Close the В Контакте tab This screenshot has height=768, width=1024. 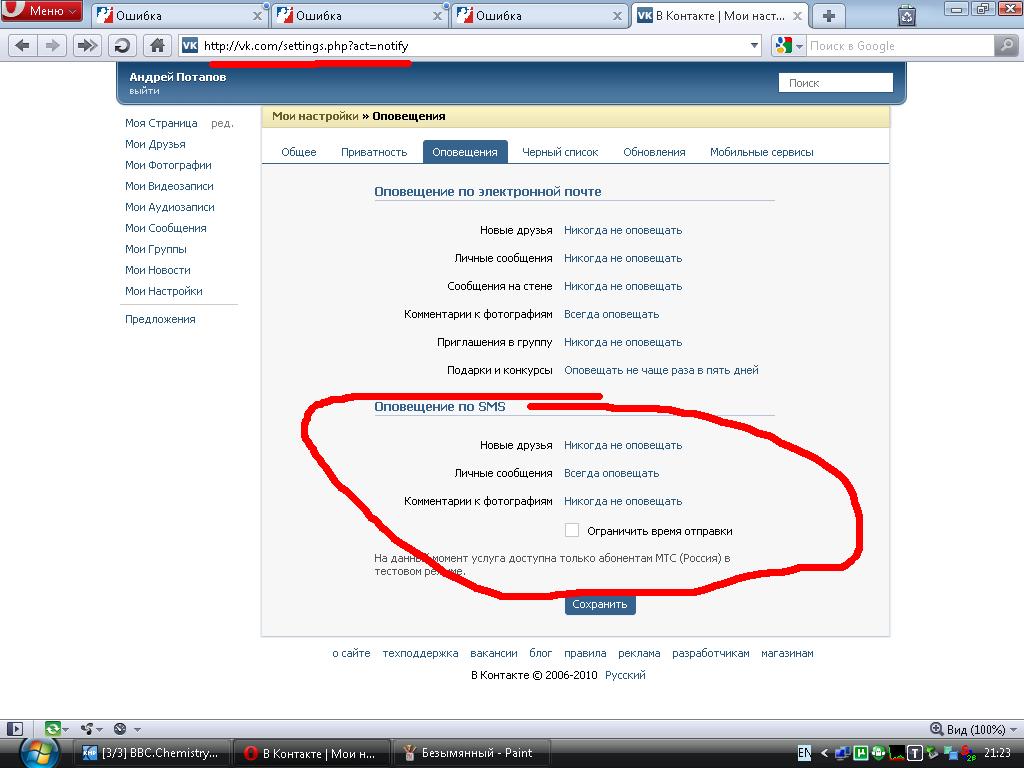pos(797,16)
